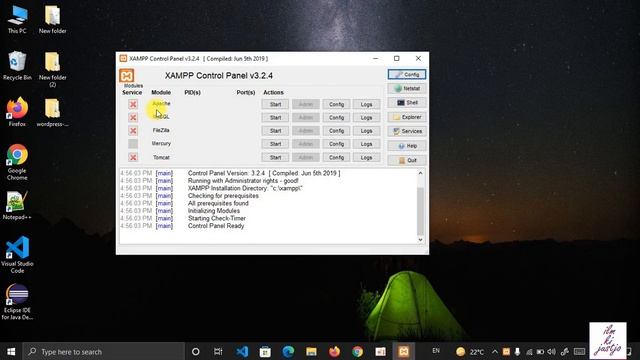The image size is (640, 360).
Task: Select the Visual Studio Code desktop shortcut
Action: (x=17, y=255)
